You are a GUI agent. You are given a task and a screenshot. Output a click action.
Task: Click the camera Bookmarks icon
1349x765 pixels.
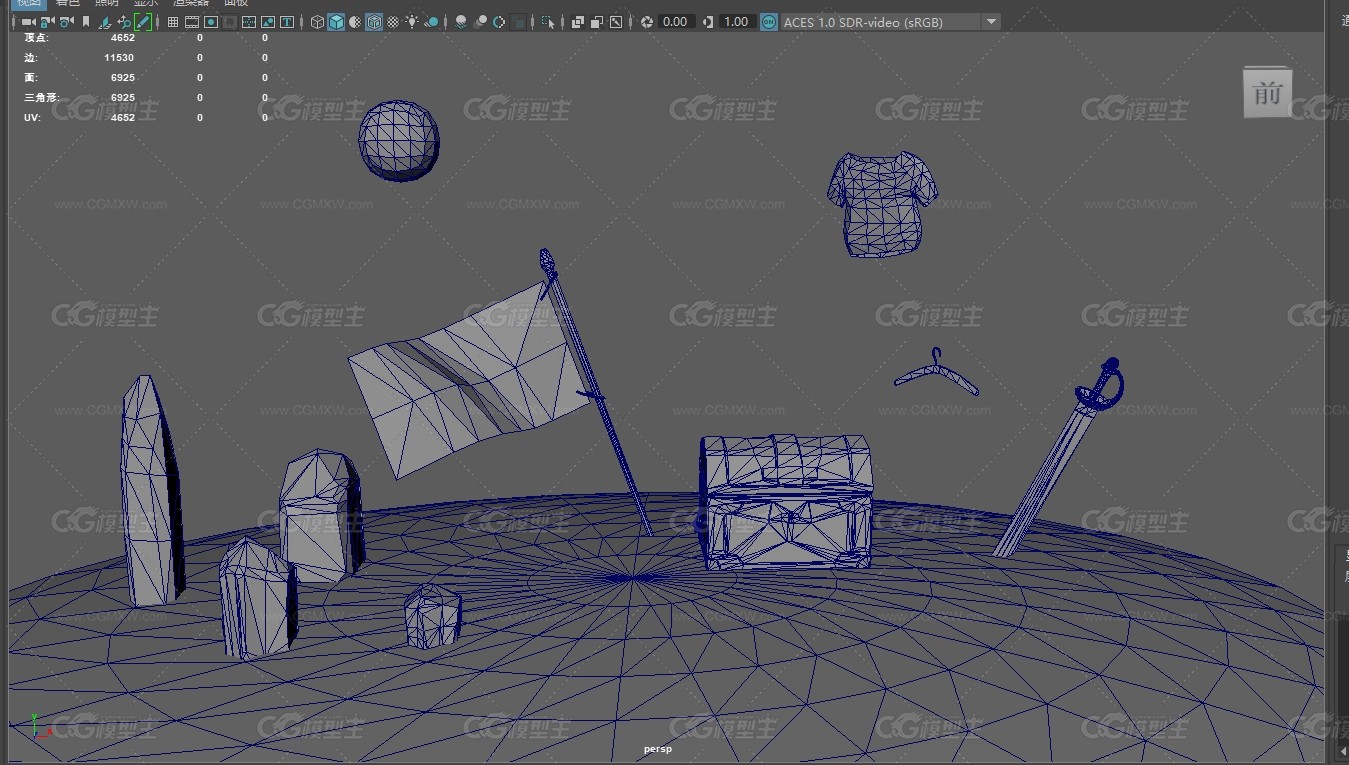(86, 21)
